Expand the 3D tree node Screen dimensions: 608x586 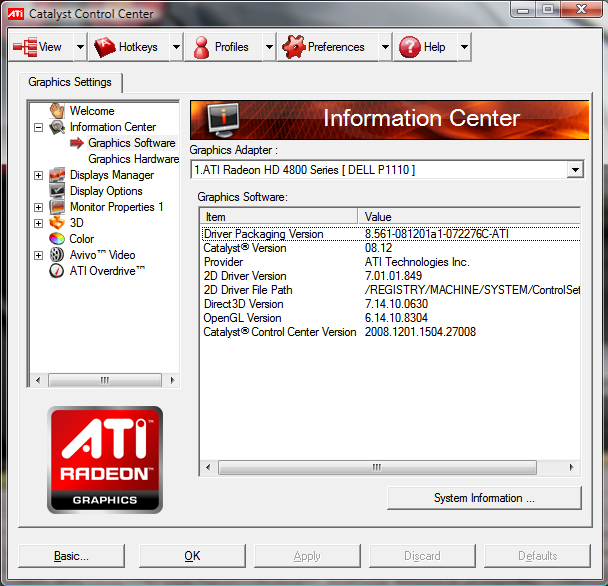coord(39,223)
